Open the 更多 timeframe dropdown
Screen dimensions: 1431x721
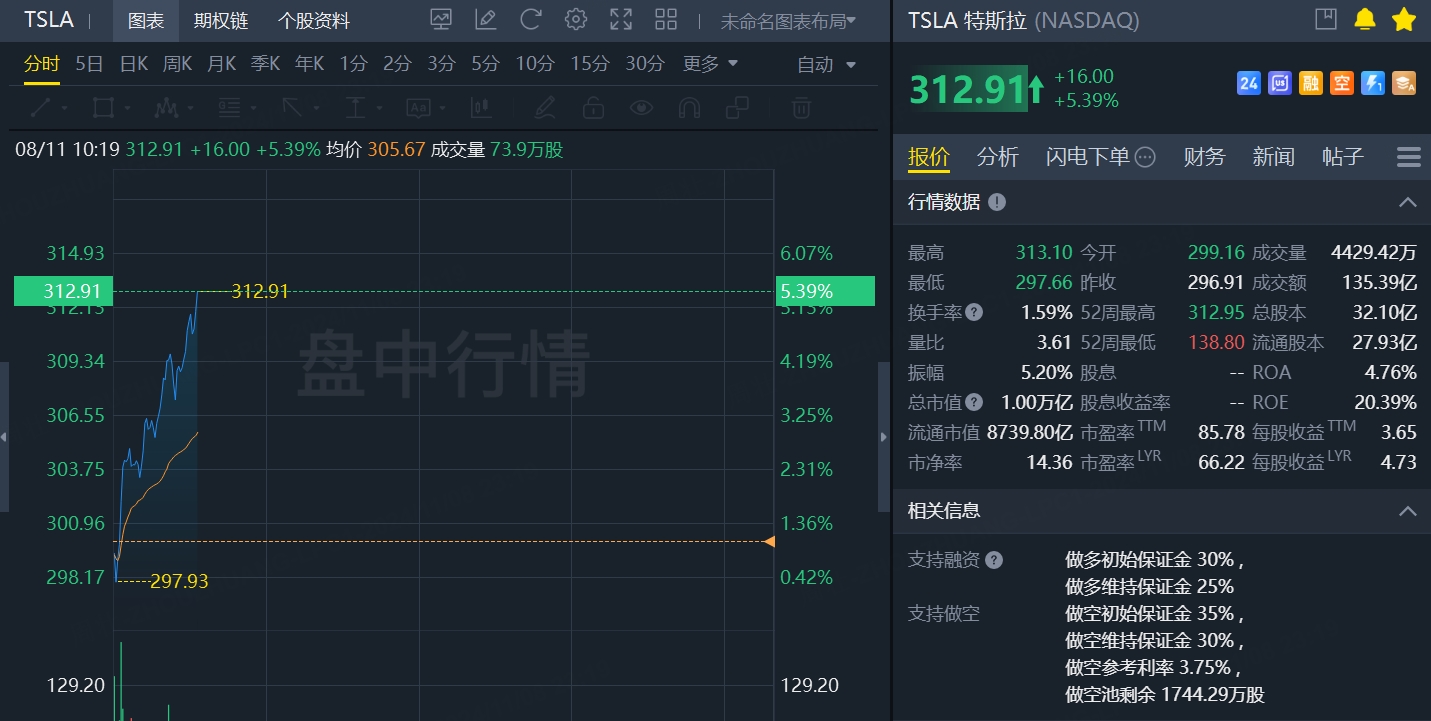pos(710,64)
